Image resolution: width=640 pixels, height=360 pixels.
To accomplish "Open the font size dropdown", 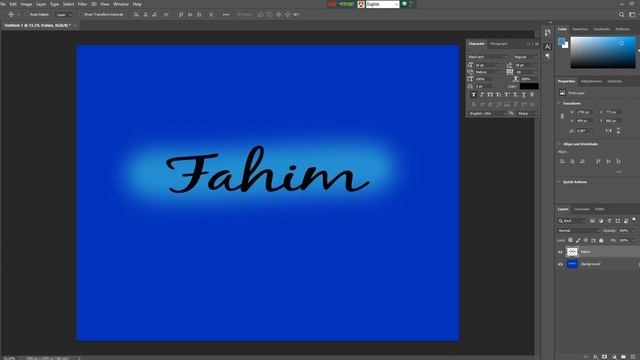I will pyautogui.click(x=487, y=65).
